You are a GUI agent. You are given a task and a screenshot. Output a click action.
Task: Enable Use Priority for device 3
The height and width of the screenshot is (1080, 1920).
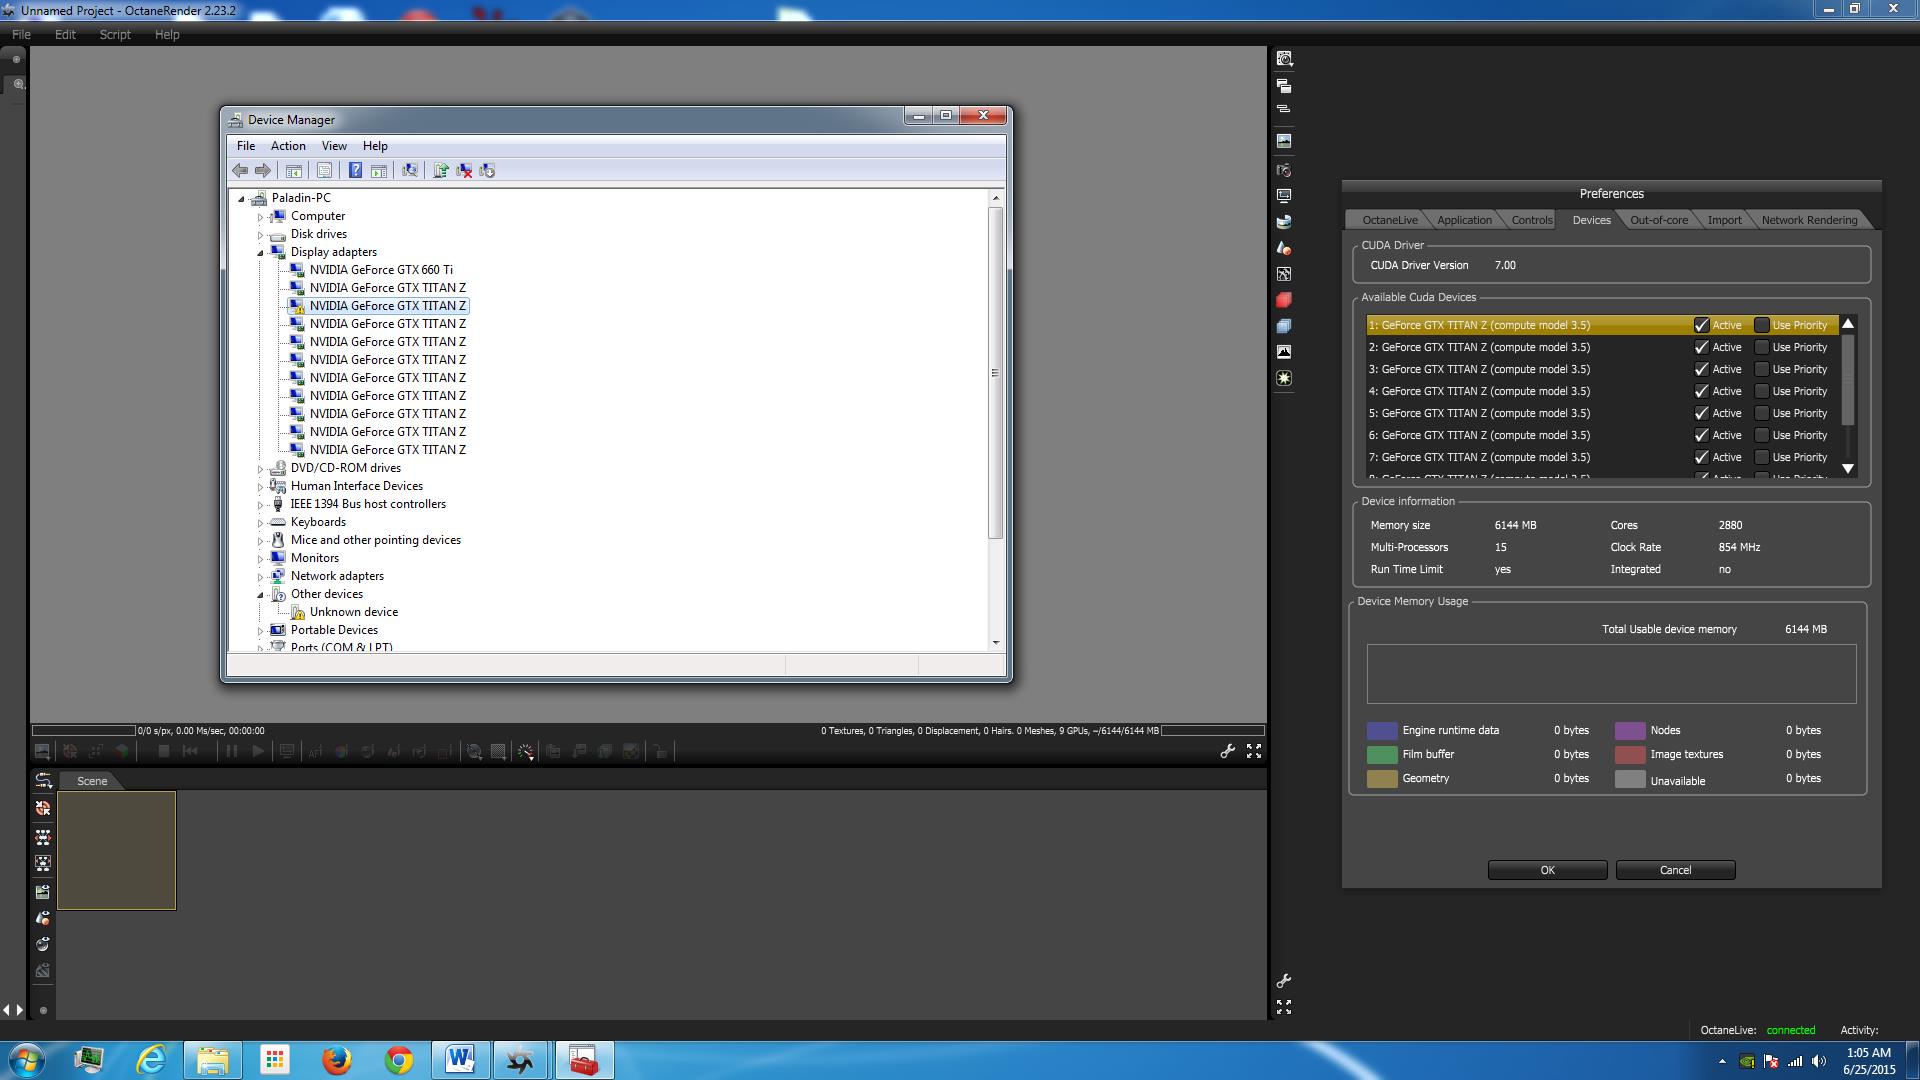pos(1762,369)
